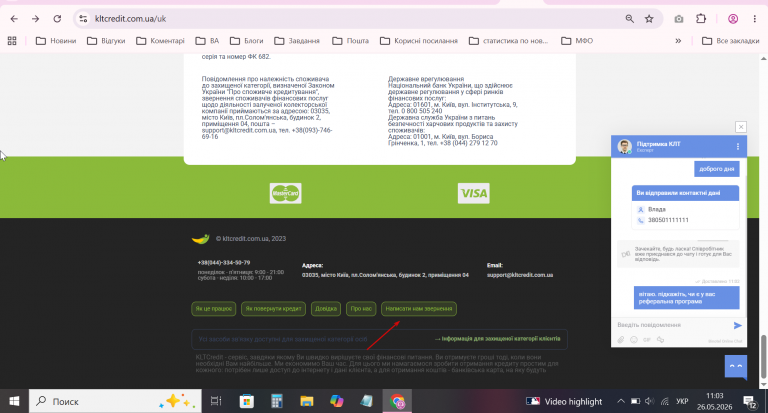768x413 pixels.
Task: Open the Блоги bookmark folder
Action: (246, 41)
